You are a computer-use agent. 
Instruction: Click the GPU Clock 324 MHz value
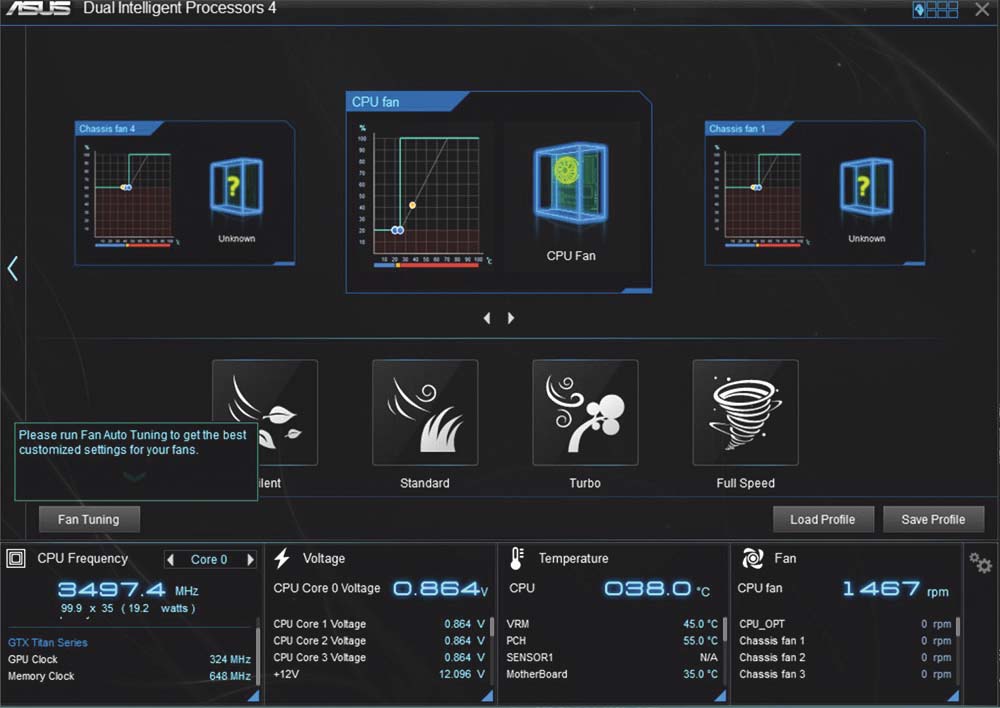point(230,660)
